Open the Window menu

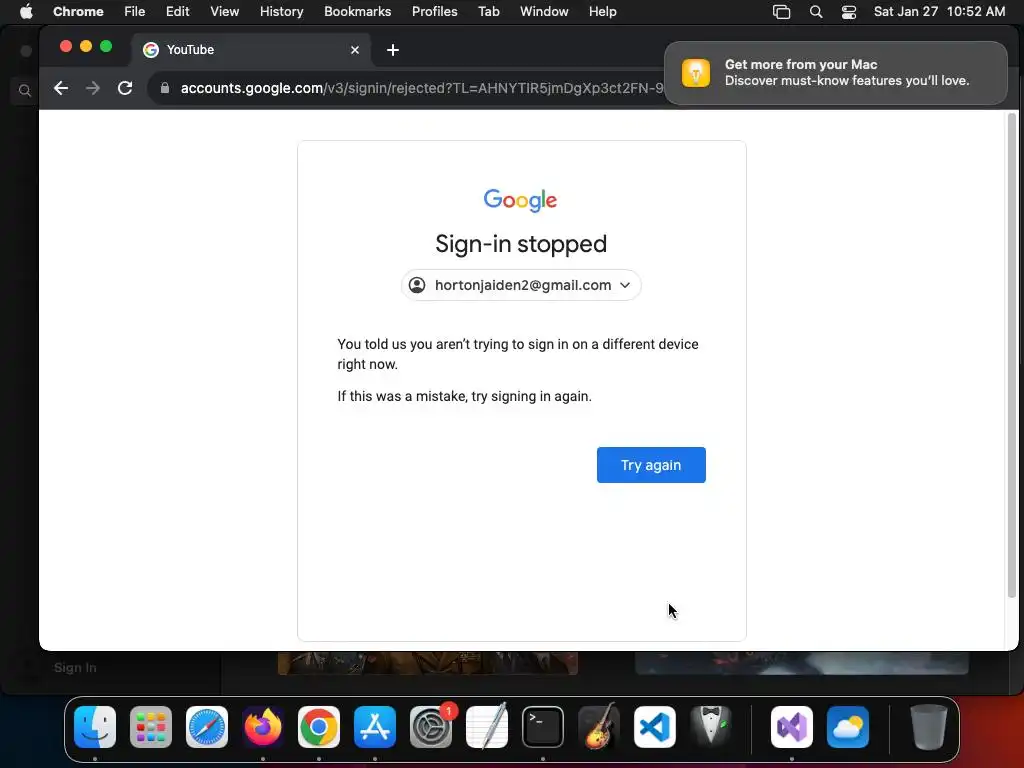tap(544, 12)
